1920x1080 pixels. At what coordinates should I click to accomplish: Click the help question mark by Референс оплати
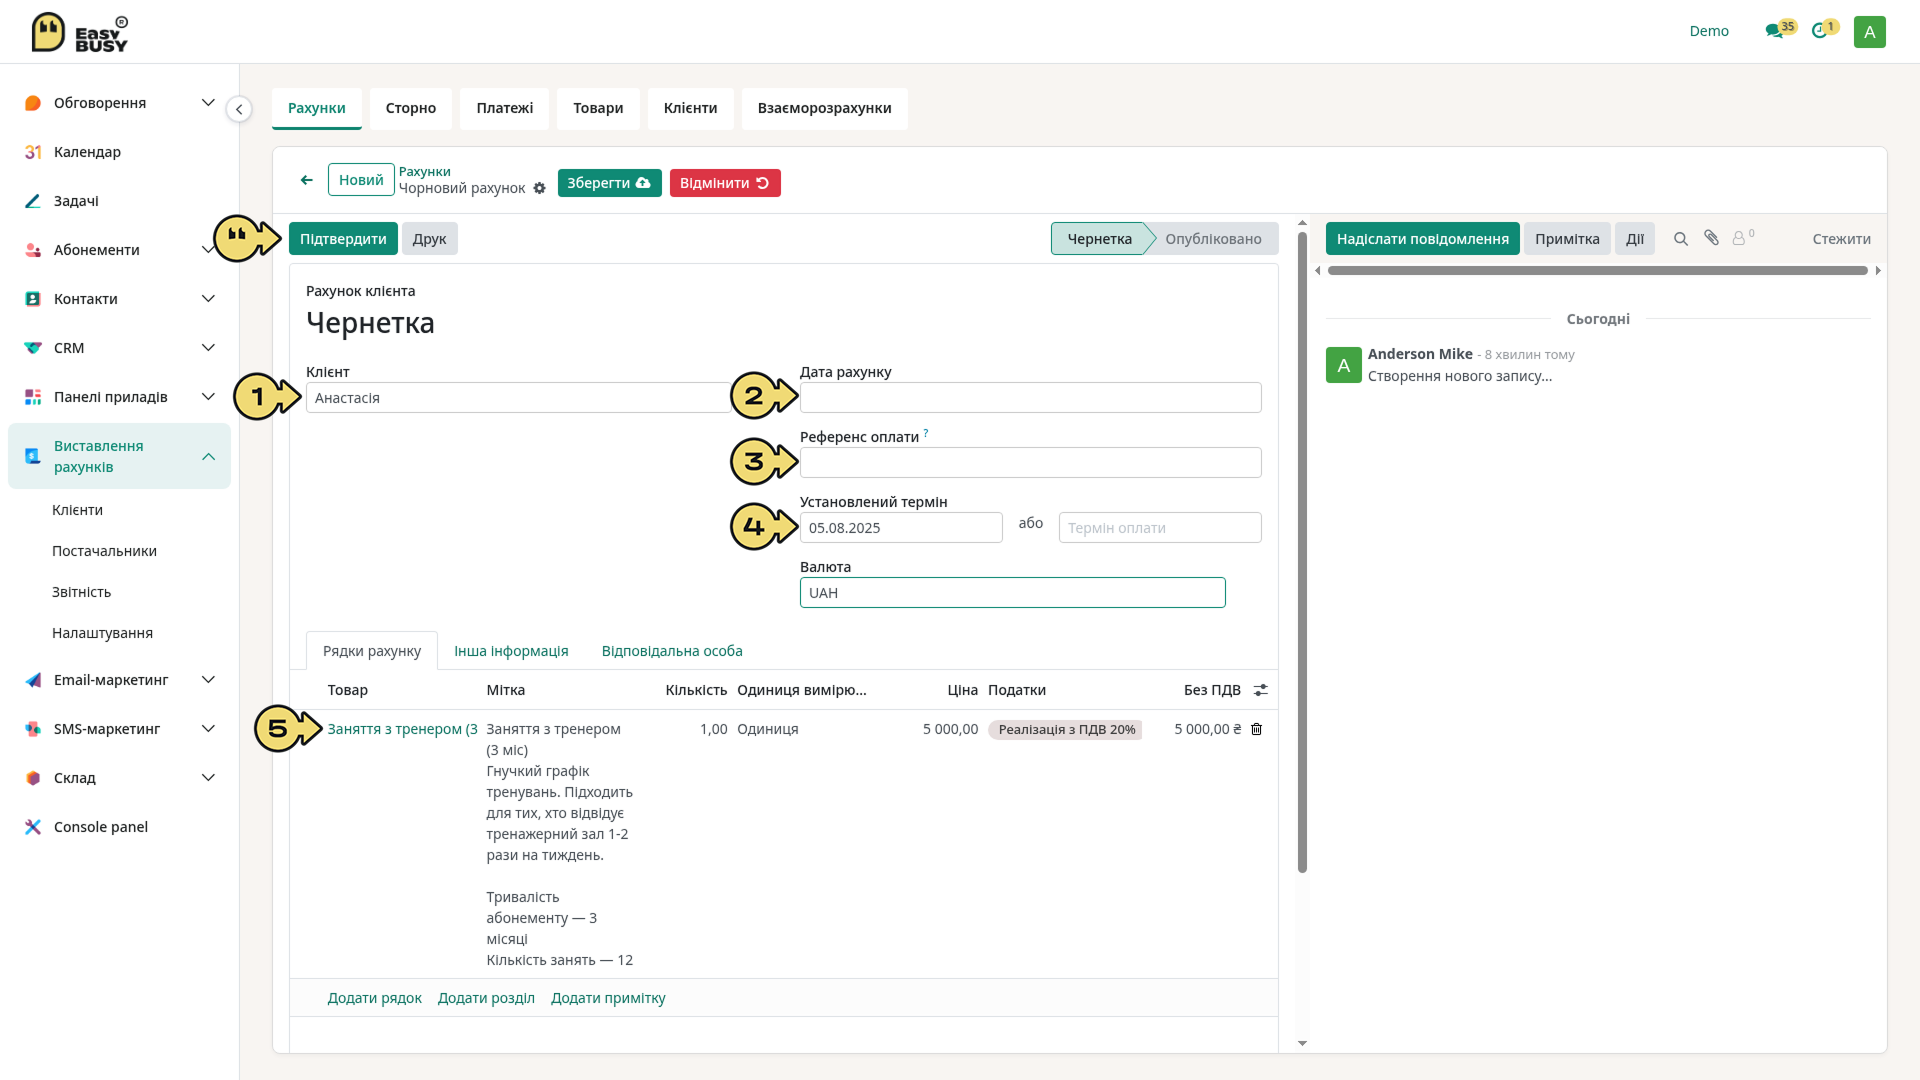[x=926, y=433]
